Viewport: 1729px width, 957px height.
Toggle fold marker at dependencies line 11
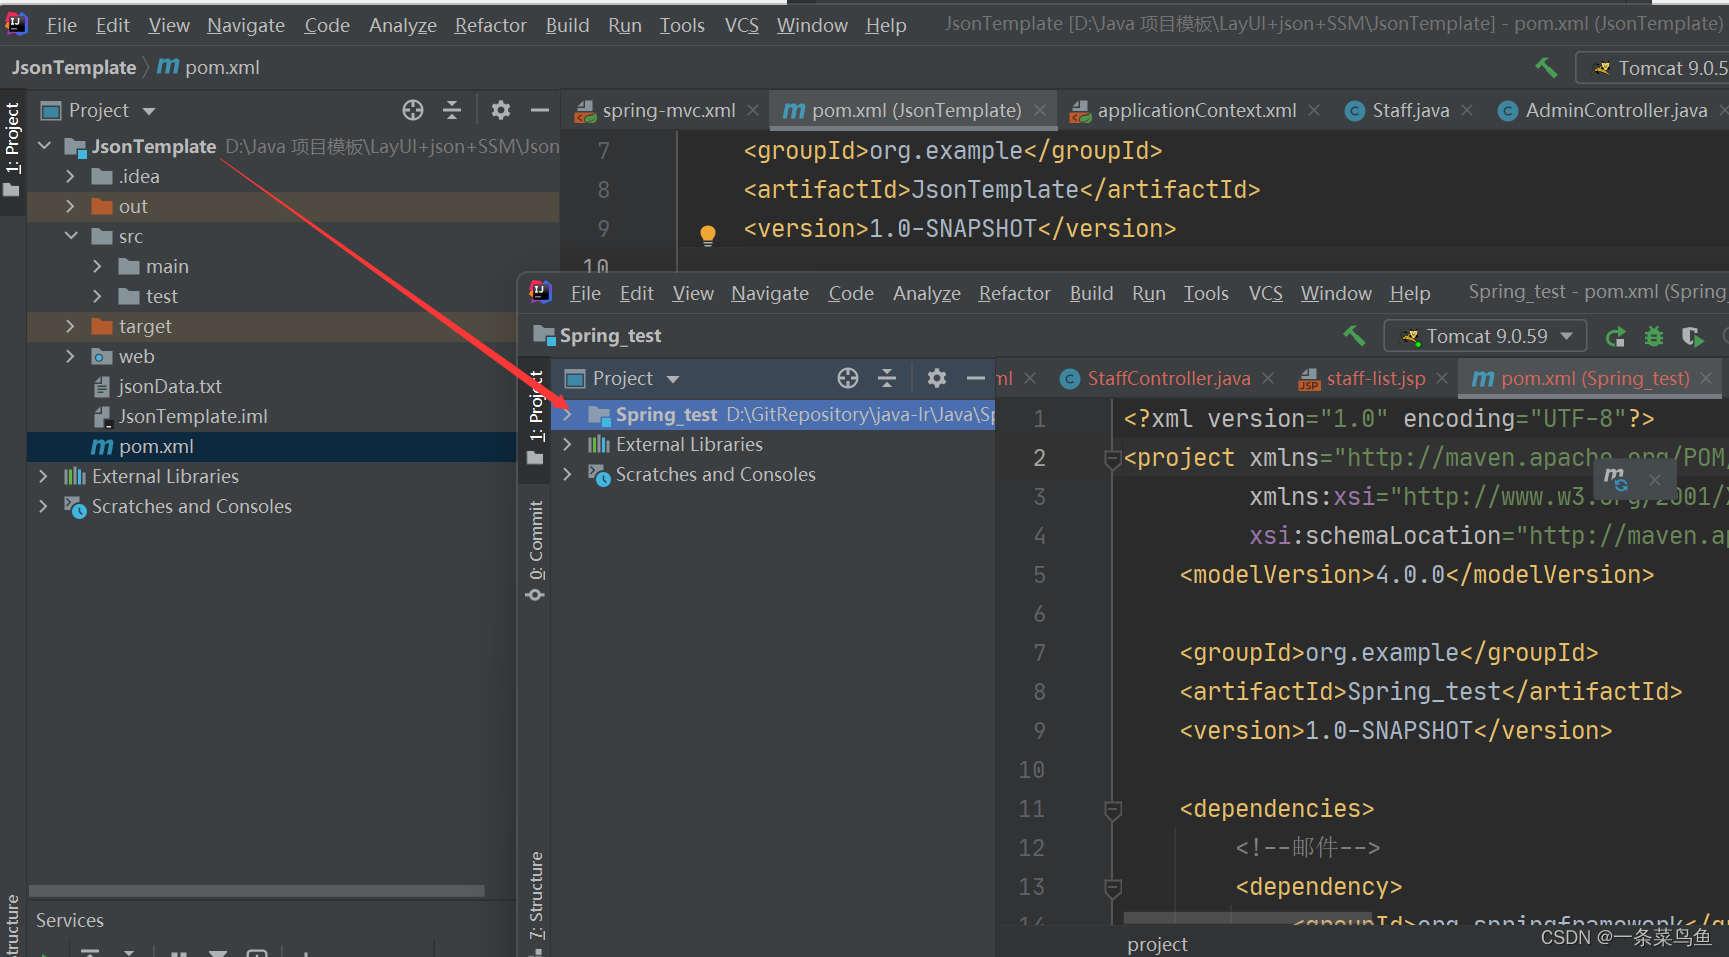pyautogui.click(x=1112, y=809)
